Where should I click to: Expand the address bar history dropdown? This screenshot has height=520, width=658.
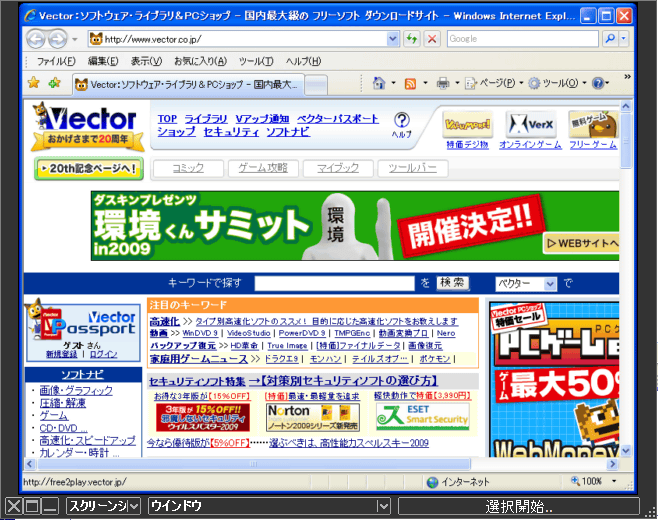coord(392,39)
